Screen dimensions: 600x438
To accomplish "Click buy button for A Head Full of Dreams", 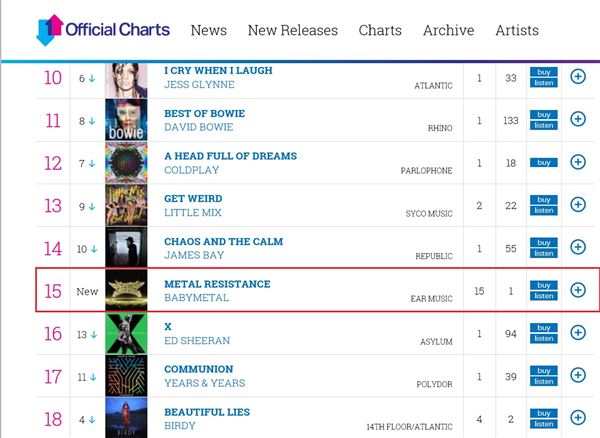I will 543,163.
